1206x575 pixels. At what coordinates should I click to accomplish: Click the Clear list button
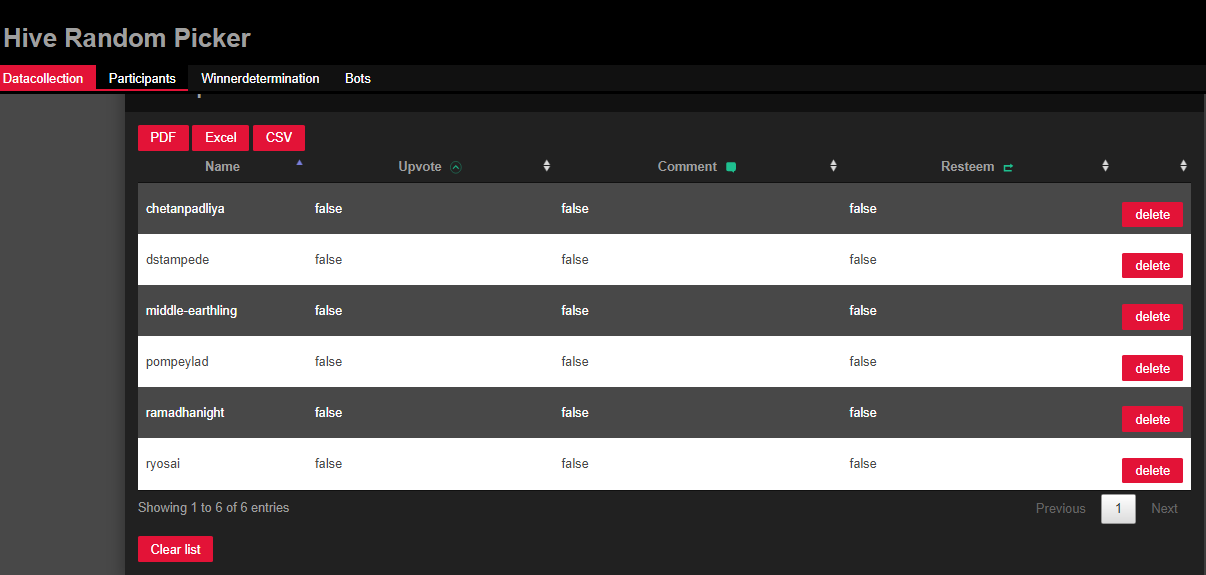click(175, 549)
